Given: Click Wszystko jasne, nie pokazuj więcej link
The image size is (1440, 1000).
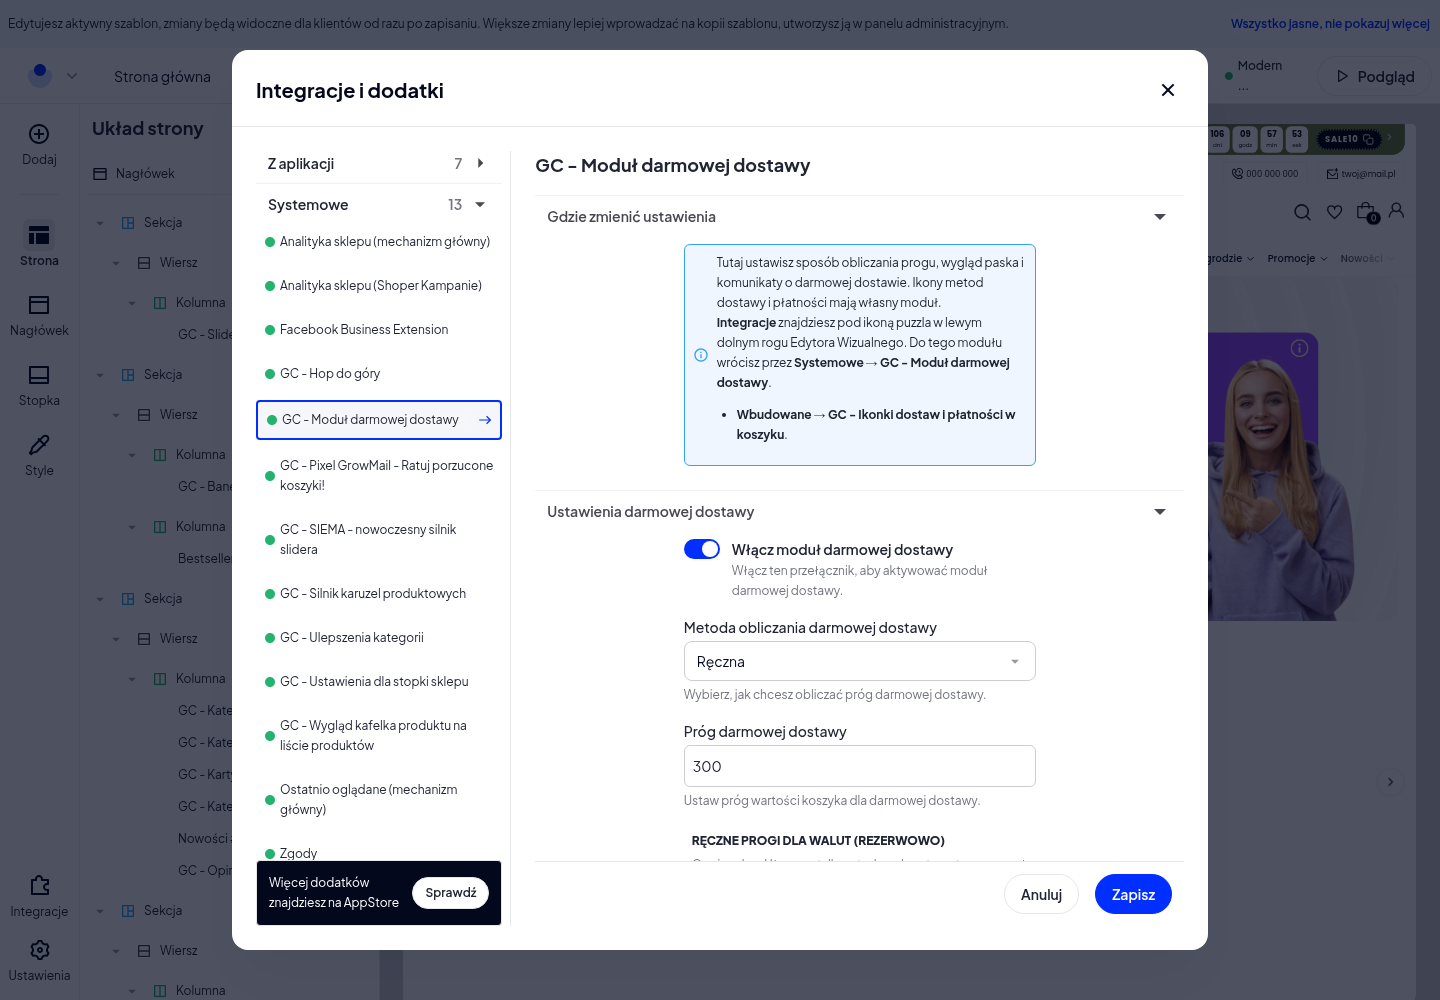Looking at the screenshot, I should point(1330,24).
